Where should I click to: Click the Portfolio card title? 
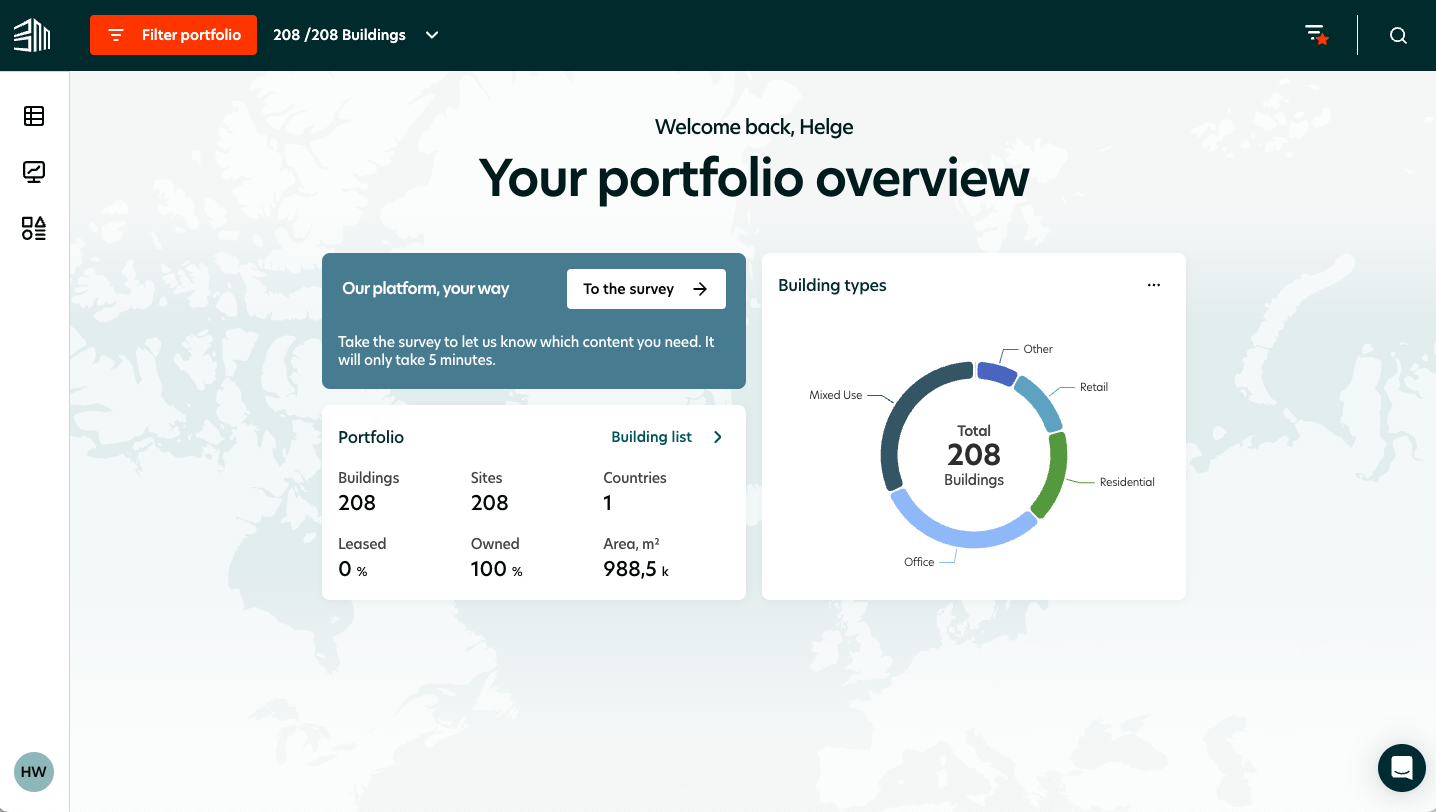click(x=371, y=437)
